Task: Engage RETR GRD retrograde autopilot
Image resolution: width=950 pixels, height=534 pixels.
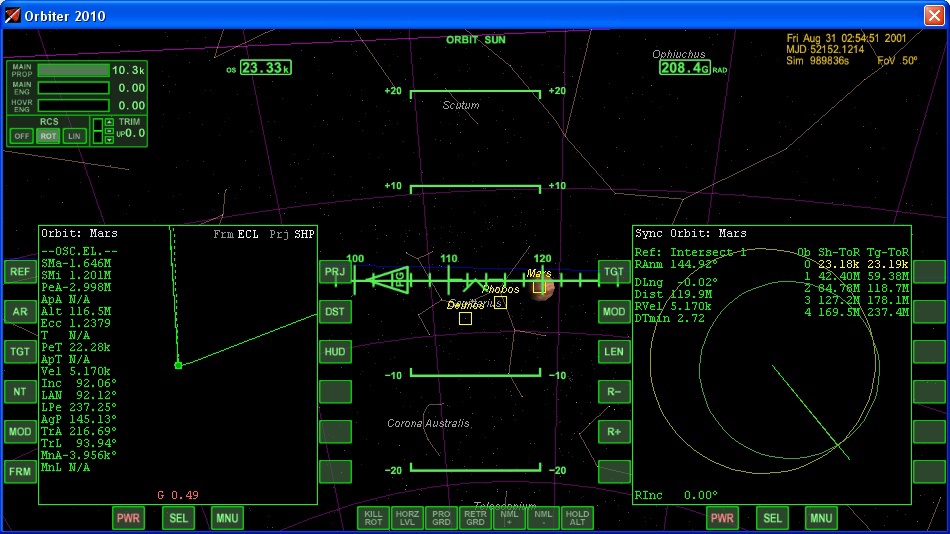Action: (x=475, y=518)
